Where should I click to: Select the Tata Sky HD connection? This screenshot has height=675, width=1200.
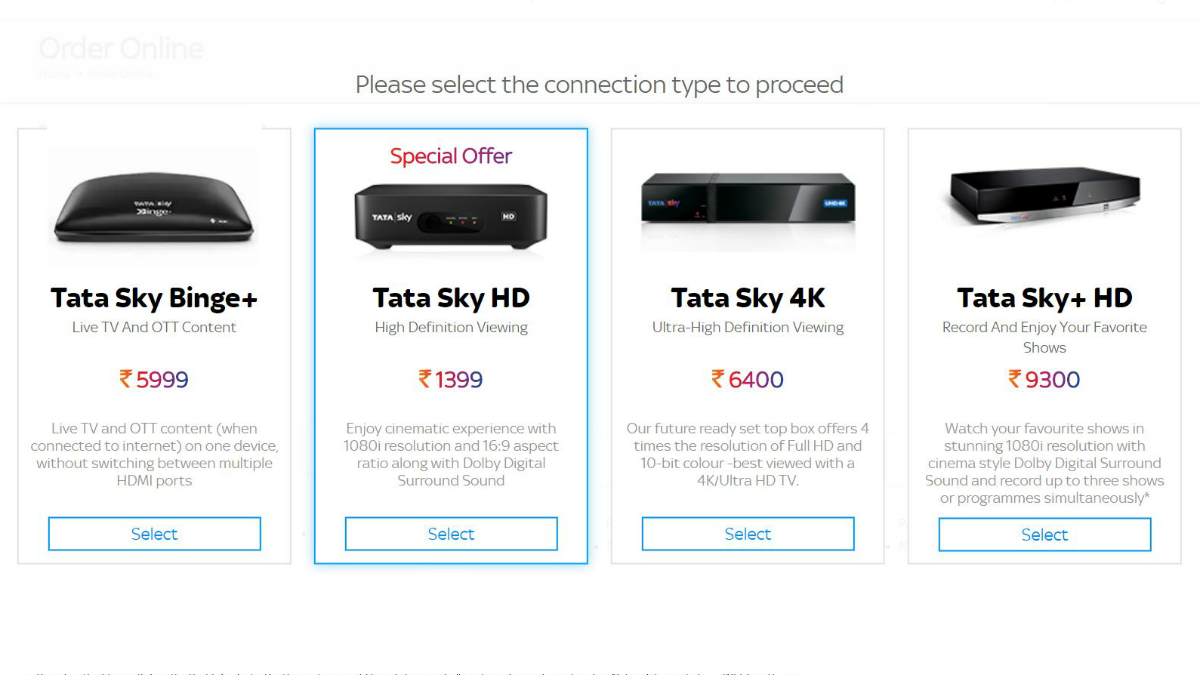(450, 533)
